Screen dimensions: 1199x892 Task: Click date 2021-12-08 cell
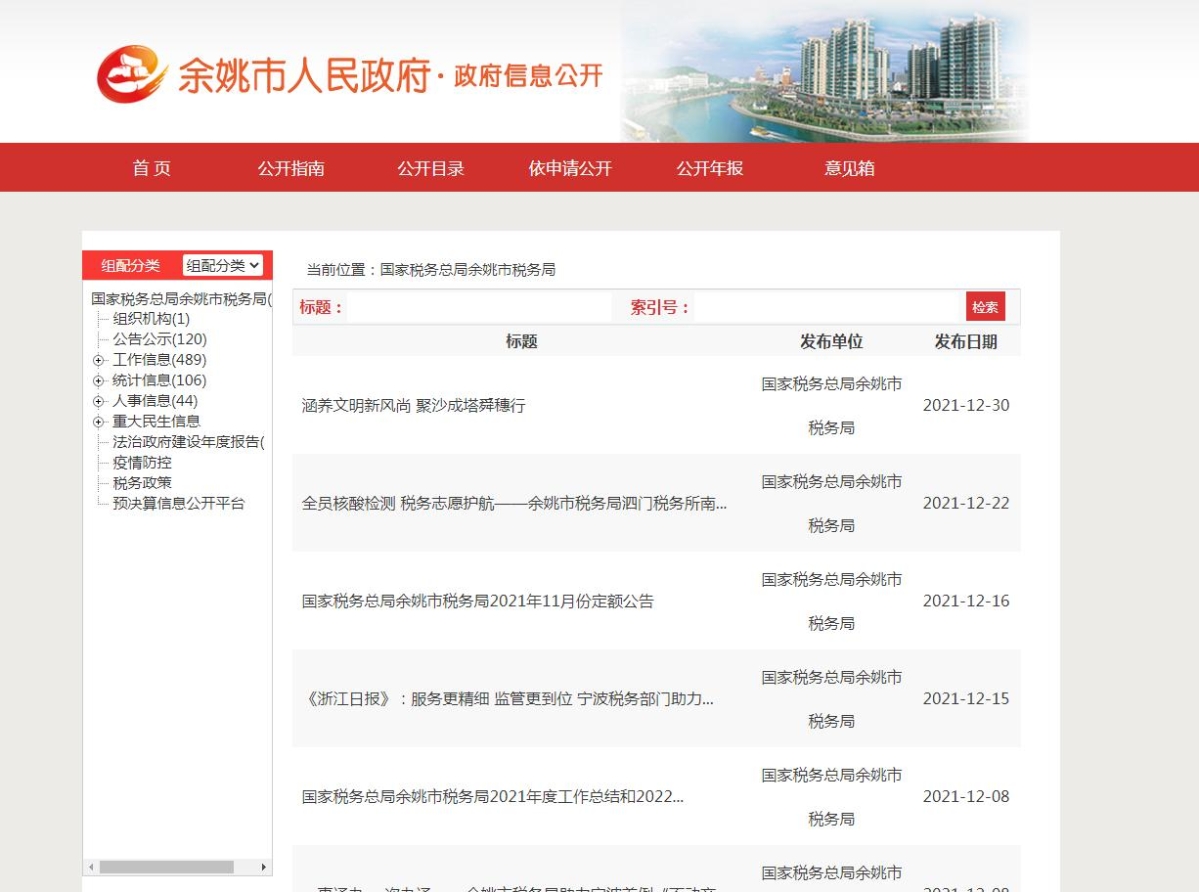966,797
